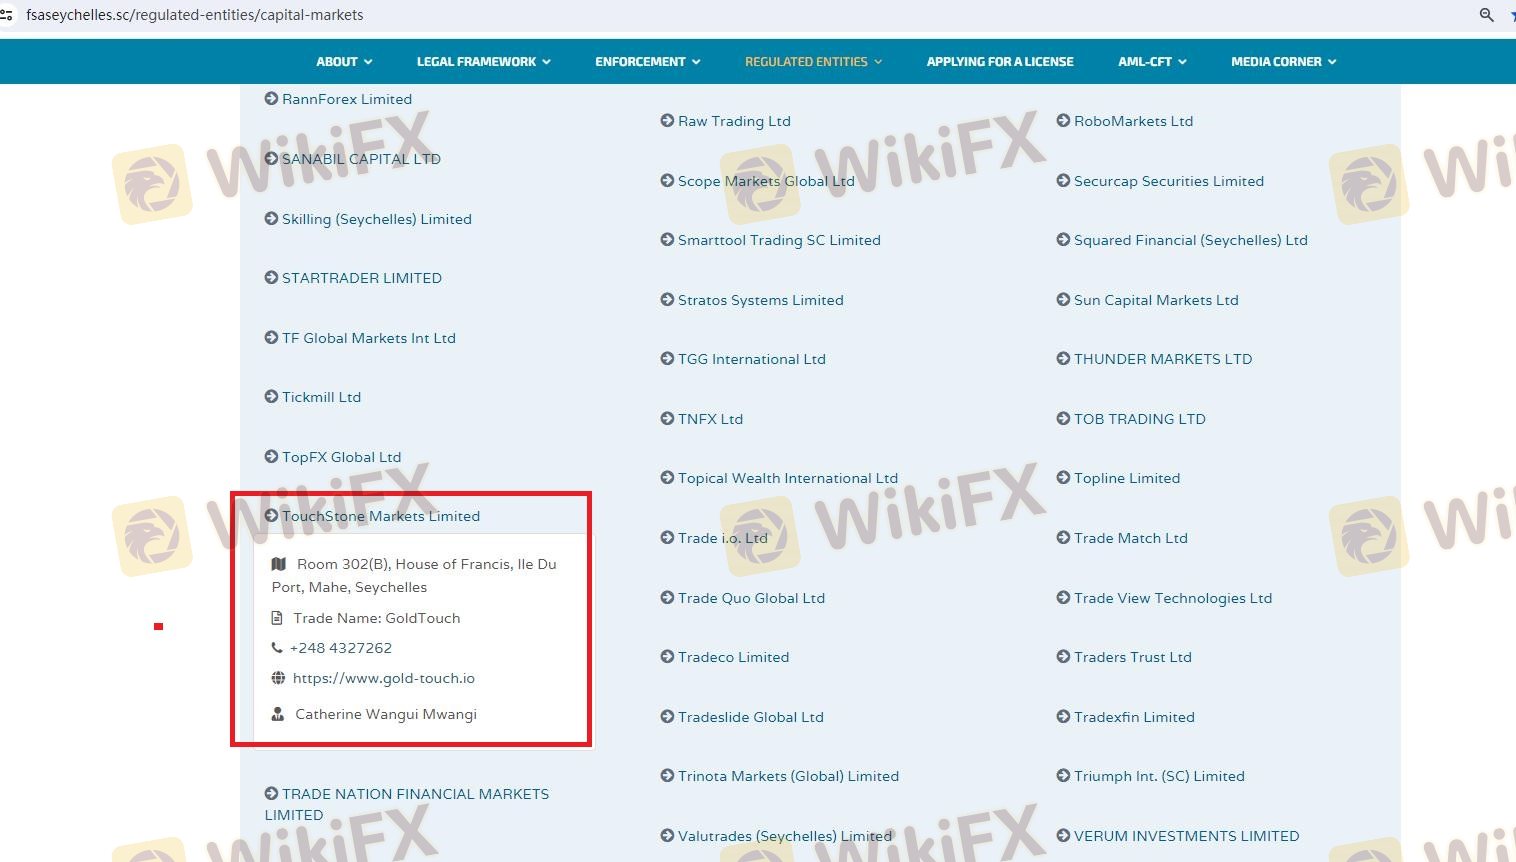The height and width of the screenshot is (862, 1516).
Task: Expand the STARTRADER LIMITED entry
Action: pyautogui.click(x=361, y=278)
